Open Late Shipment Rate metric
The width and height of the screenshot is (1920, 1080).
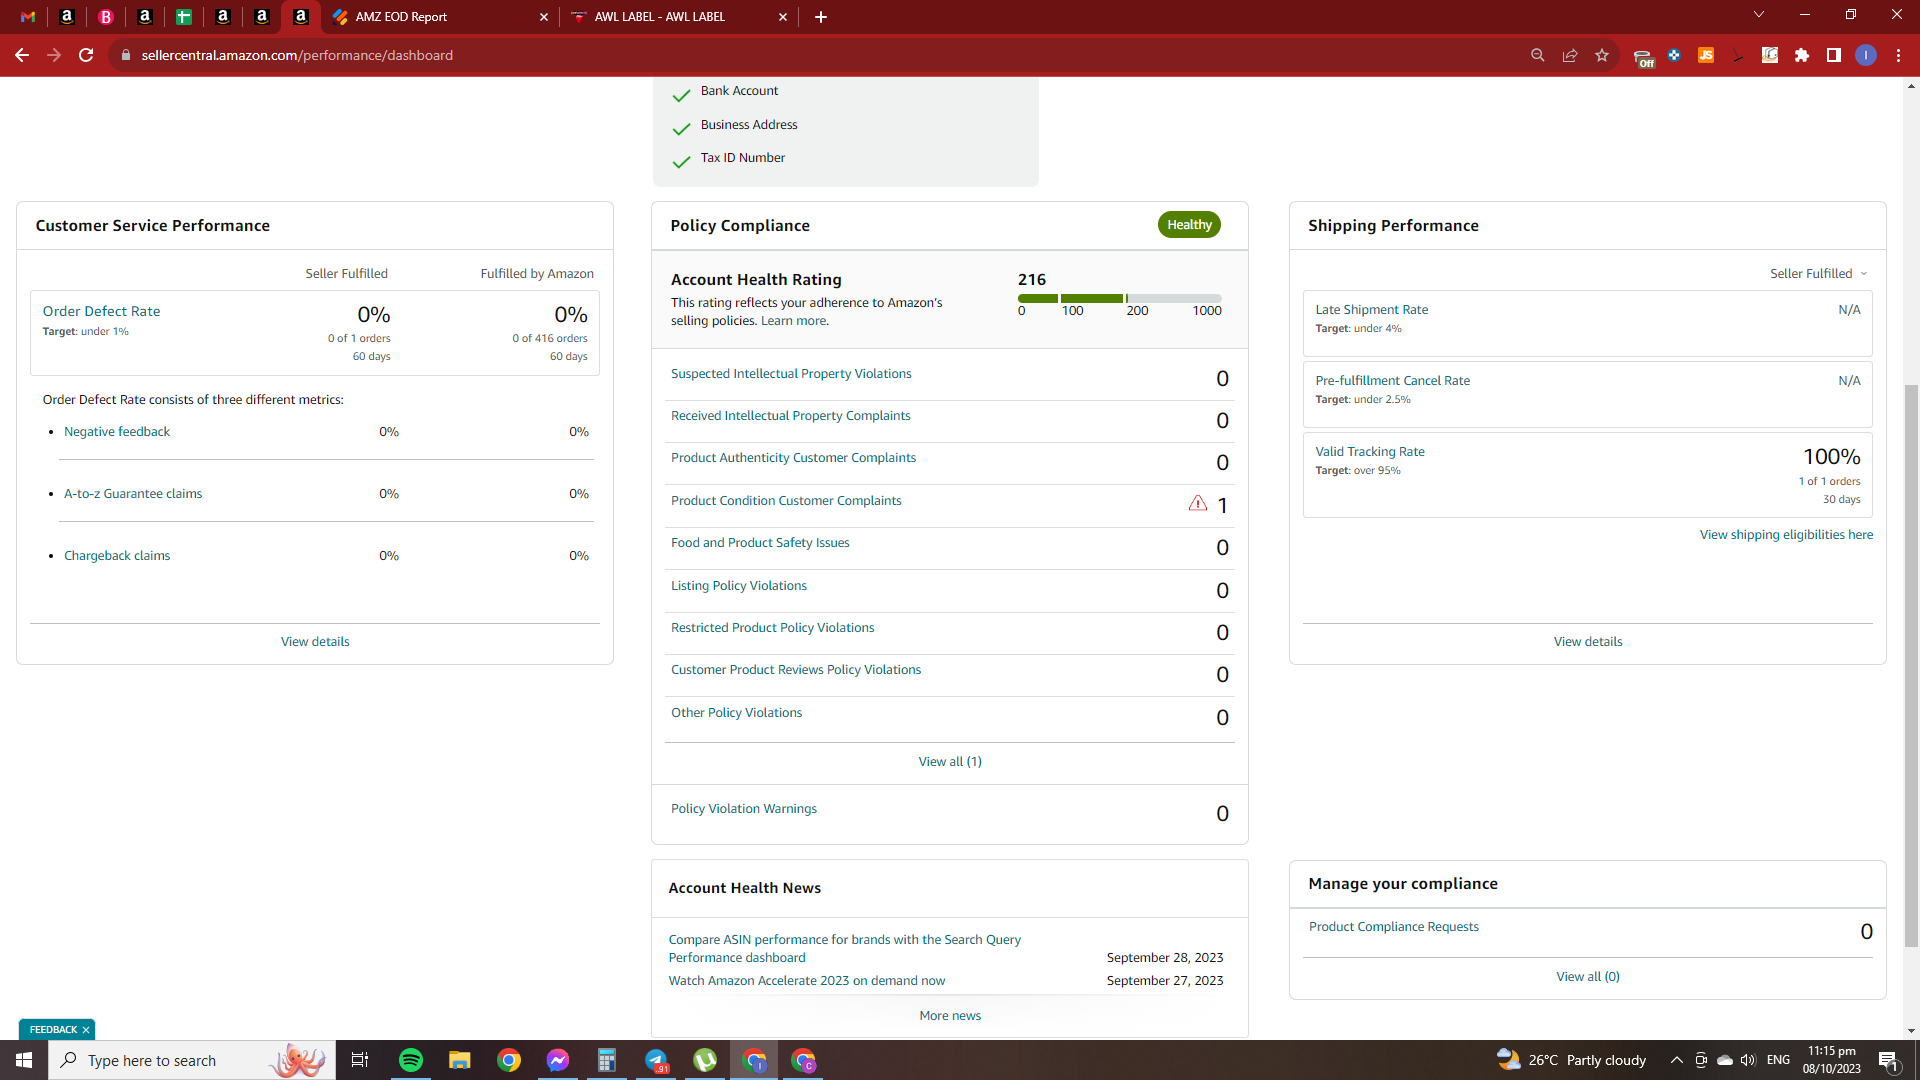click(1372, 309)
